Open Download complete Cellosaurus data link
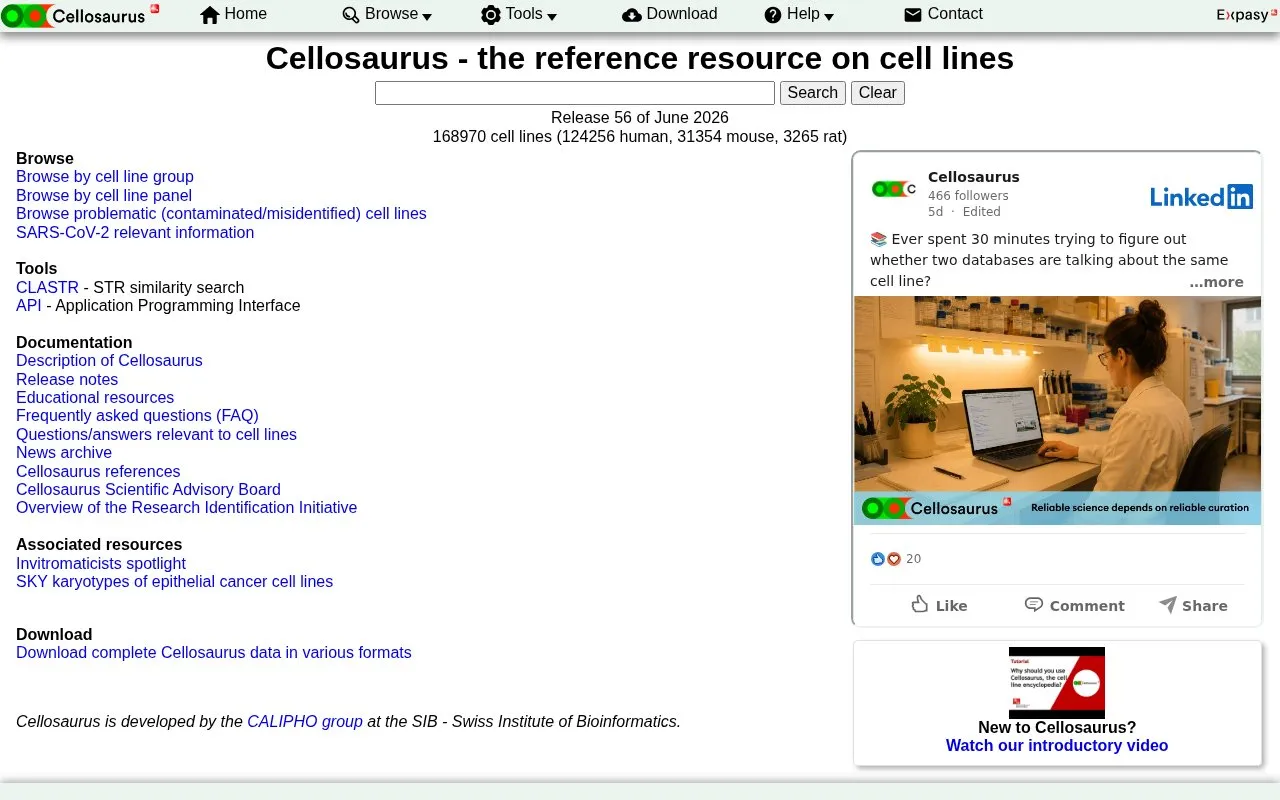1280x800 pixels. pyautogui.click(x=214, y=653)
